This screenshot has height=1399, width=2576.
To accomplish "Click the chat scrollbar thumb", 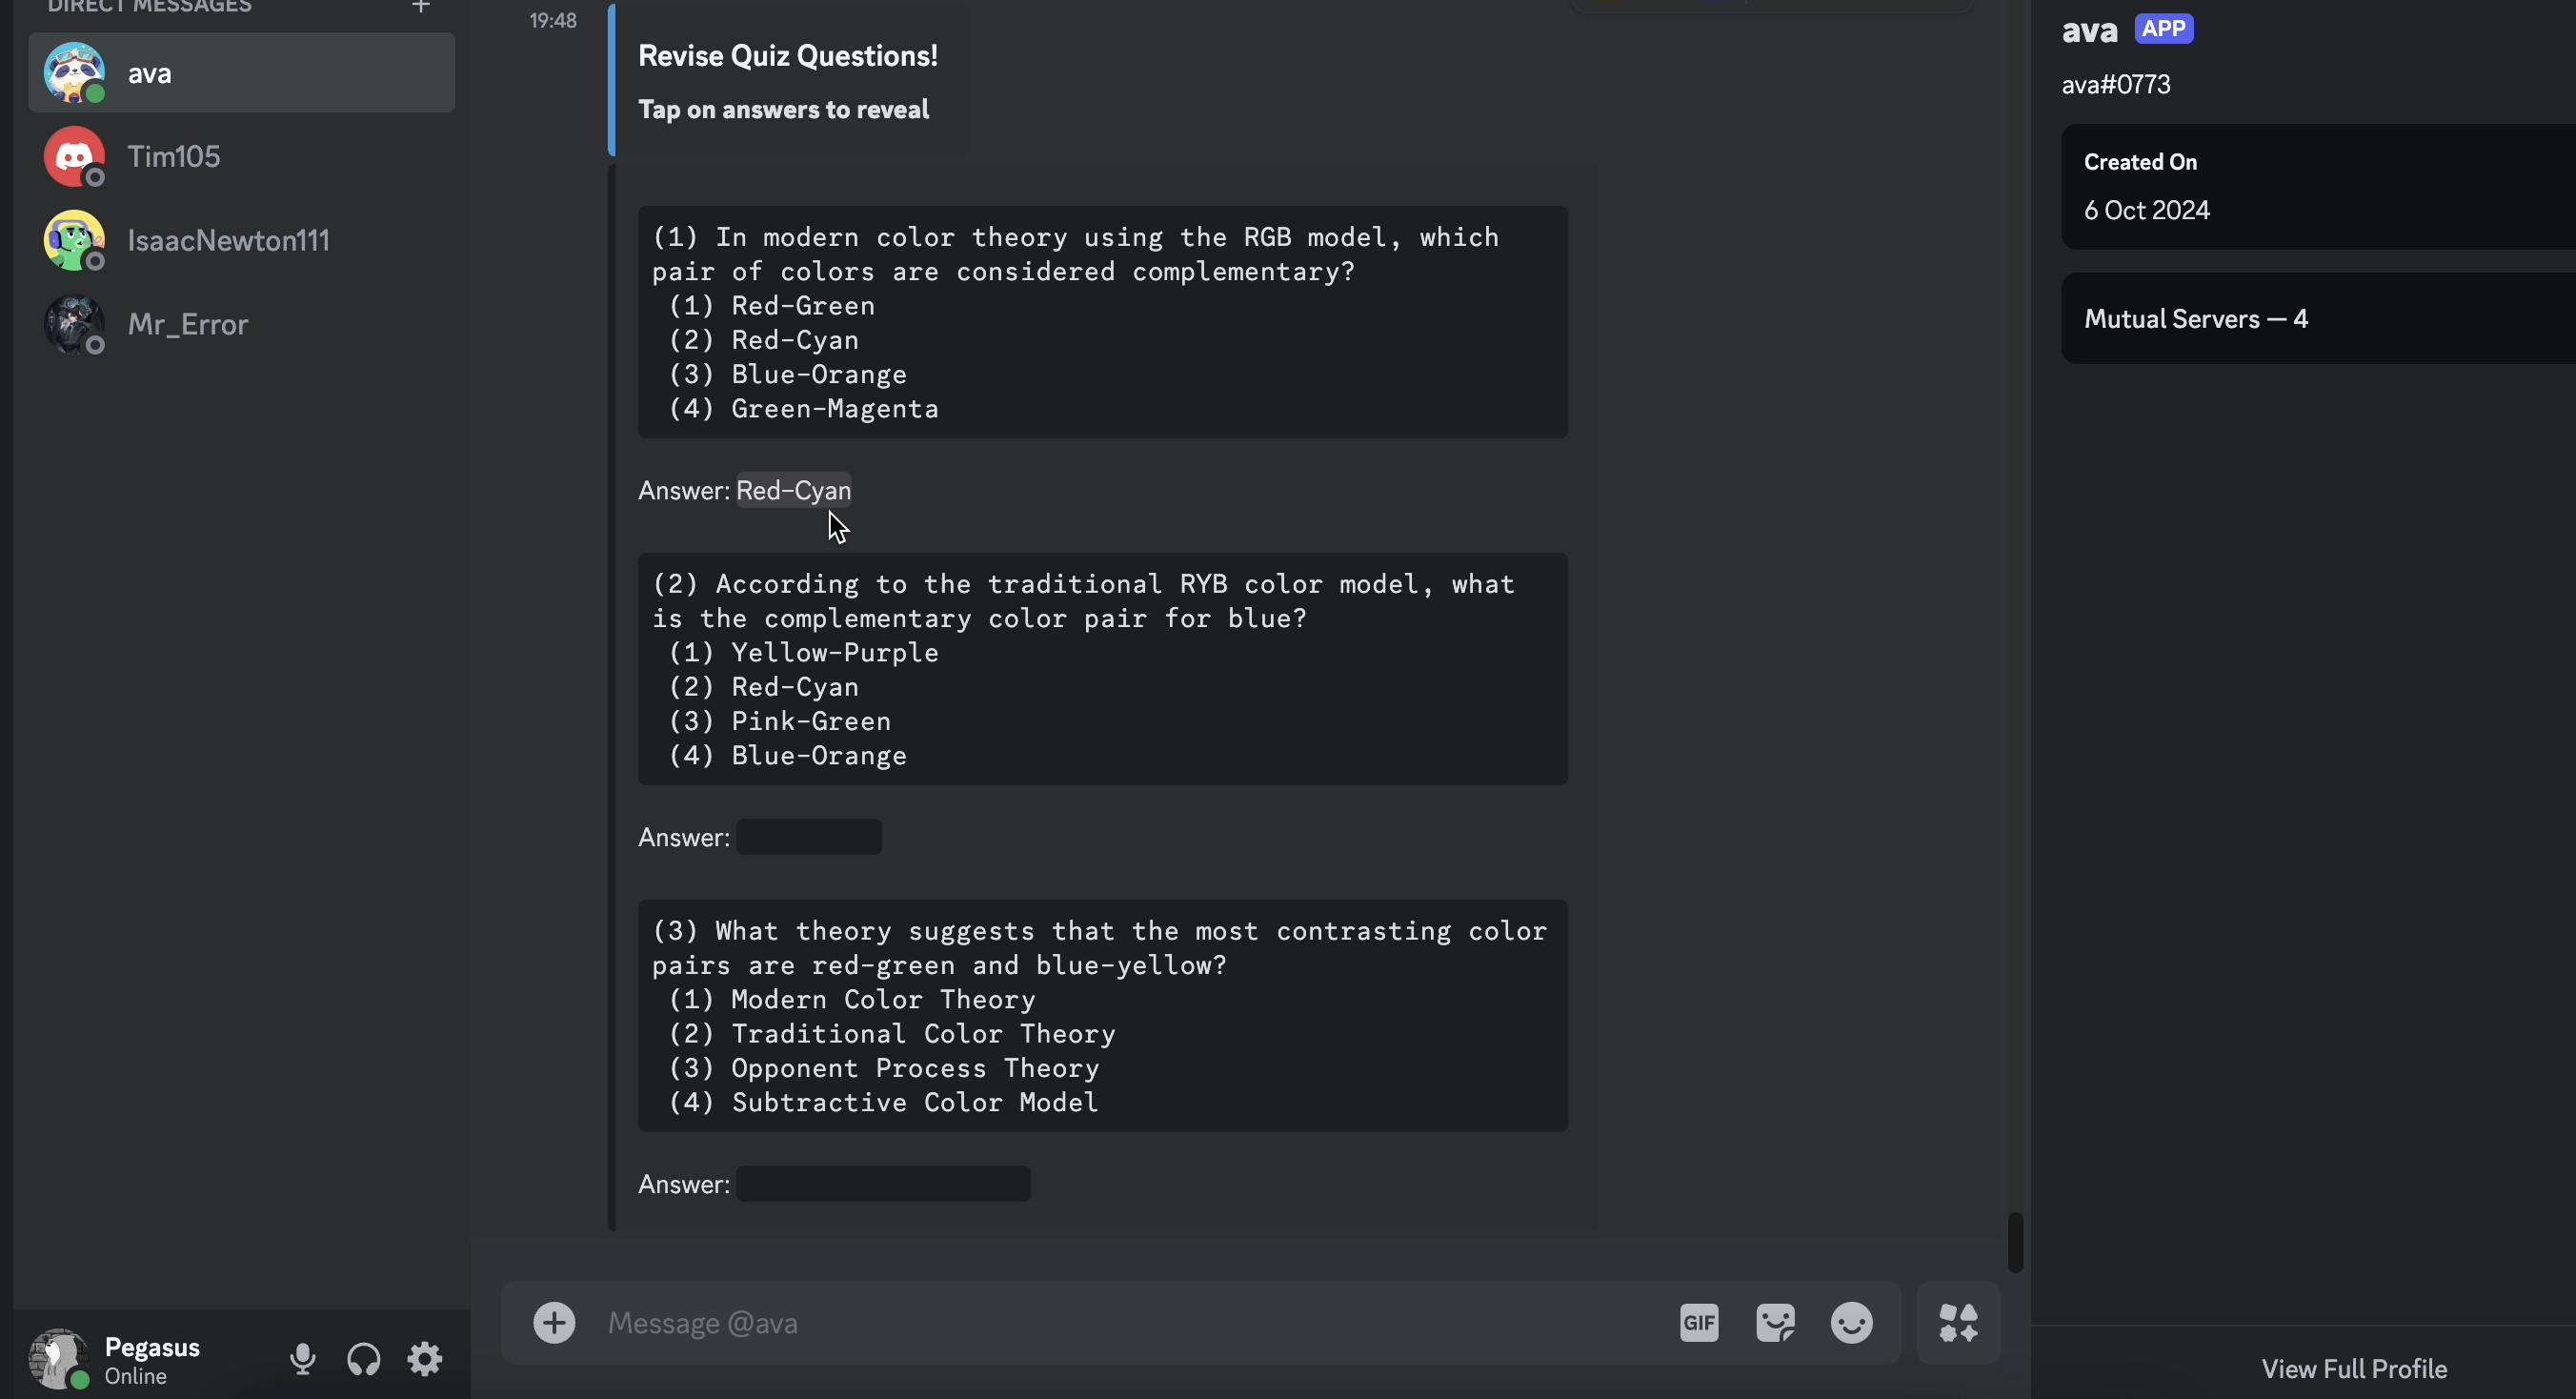I will click(x=2015, y=1242).
